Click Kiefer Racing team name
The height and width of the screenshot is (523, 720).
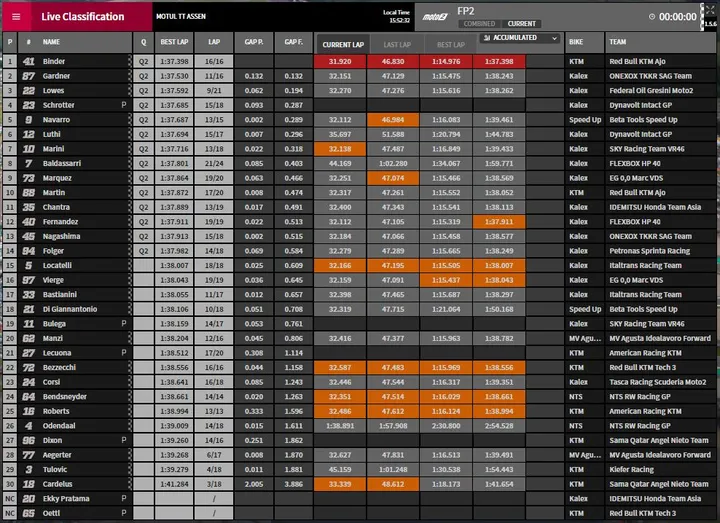click(x=631, y=469)
